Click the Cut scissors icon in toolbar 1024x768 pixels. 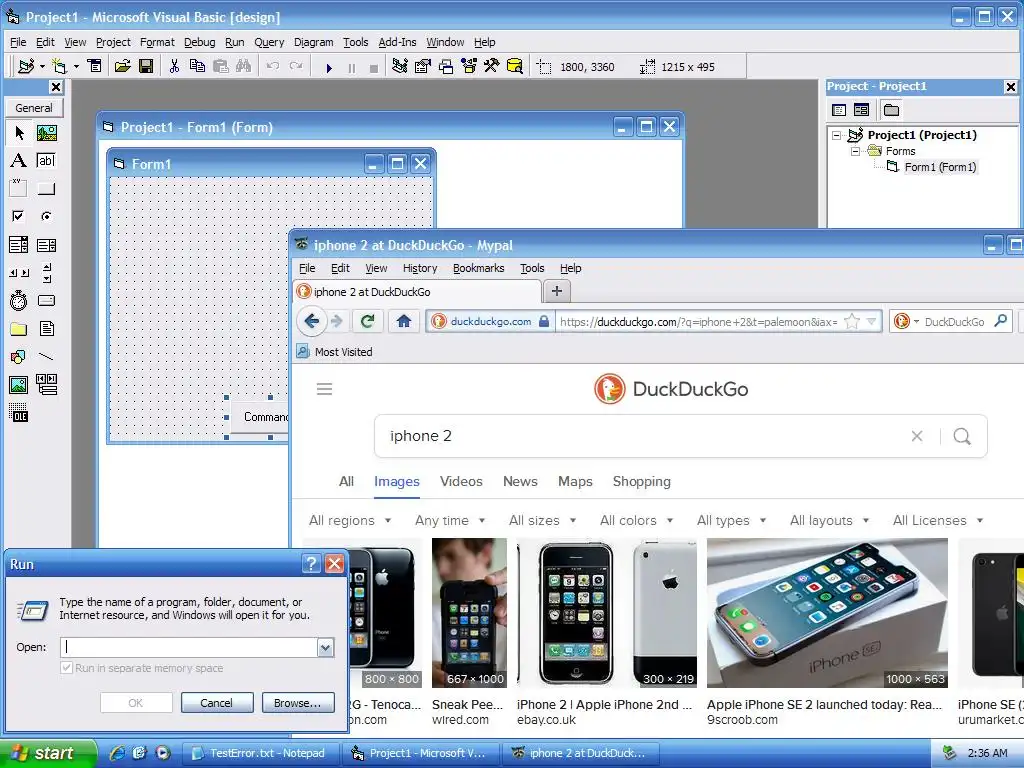(174, 67)
